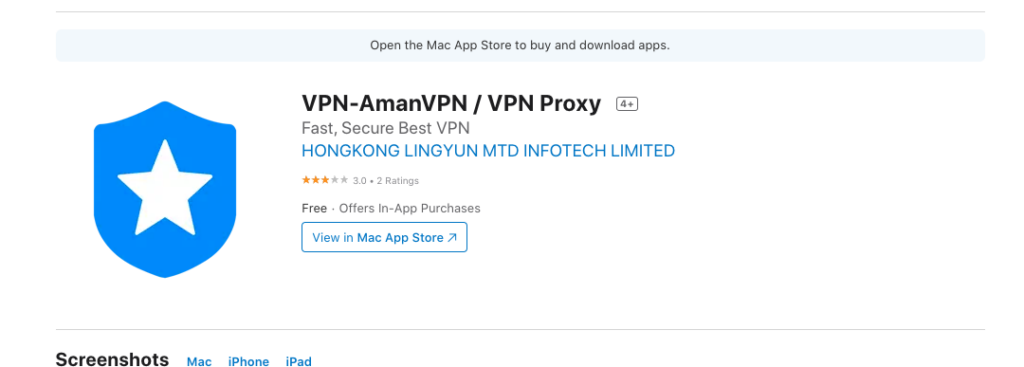
Task: Click the Offers In-App Purchases text
Action: pos(409,208)
